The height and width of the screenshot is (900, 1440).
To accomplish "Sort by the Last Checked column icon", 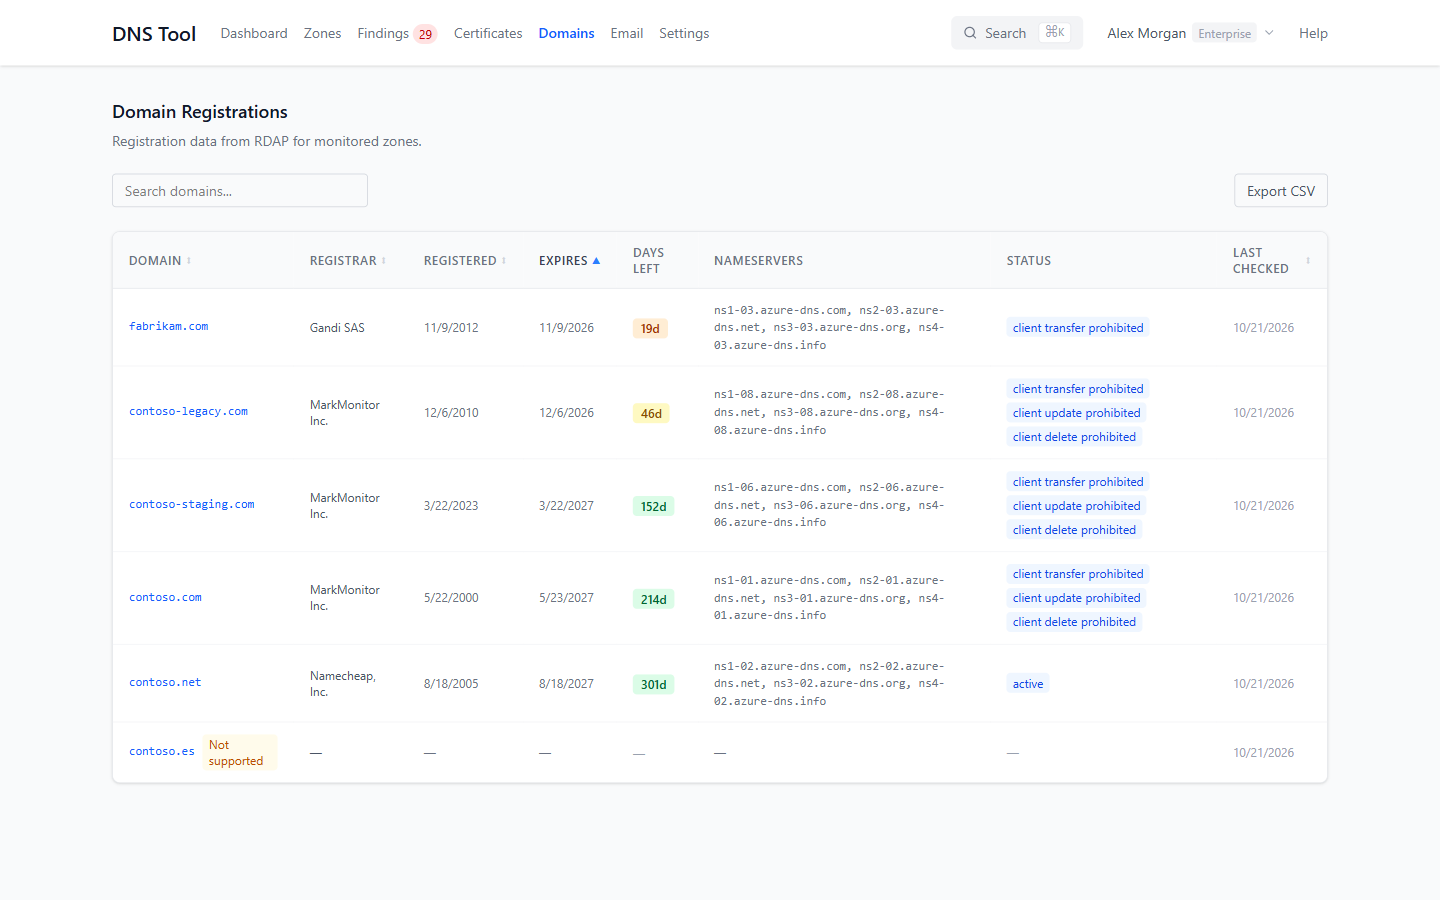I will [x=1308, y=261].
